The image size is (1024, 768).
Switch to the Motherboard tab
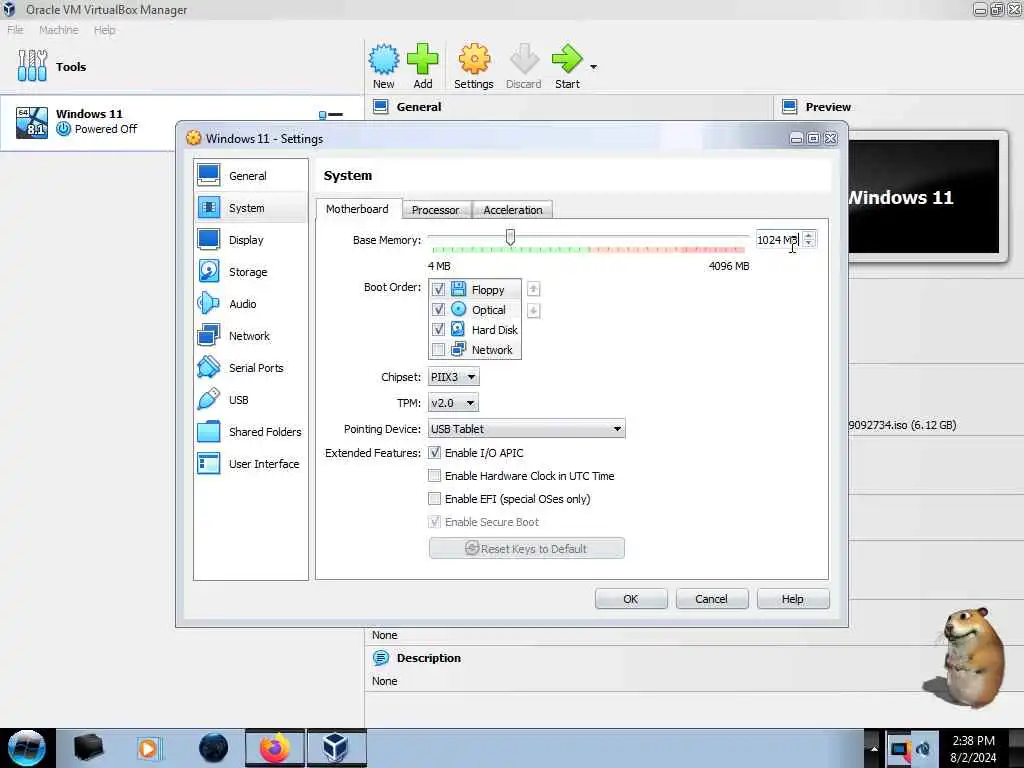point(357,209)
